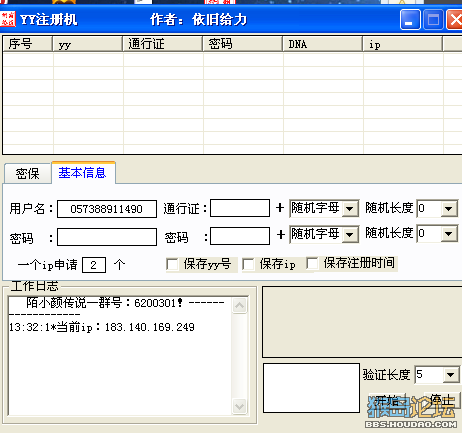This screenshot has width=462, height=433.
Task: Click the 停止 button
Action: point(442,400)
